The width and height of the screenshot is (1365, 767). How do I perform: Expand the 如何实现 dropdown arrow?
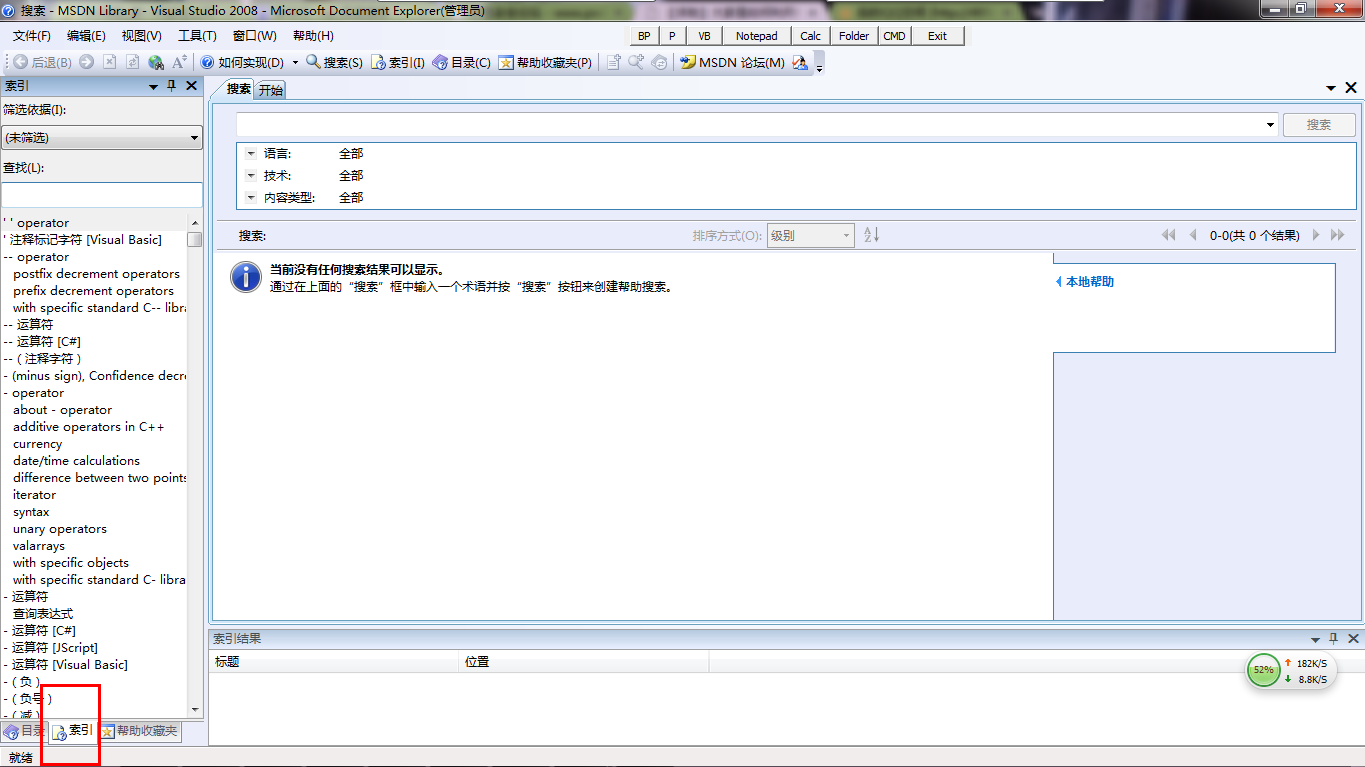(295, 62)
